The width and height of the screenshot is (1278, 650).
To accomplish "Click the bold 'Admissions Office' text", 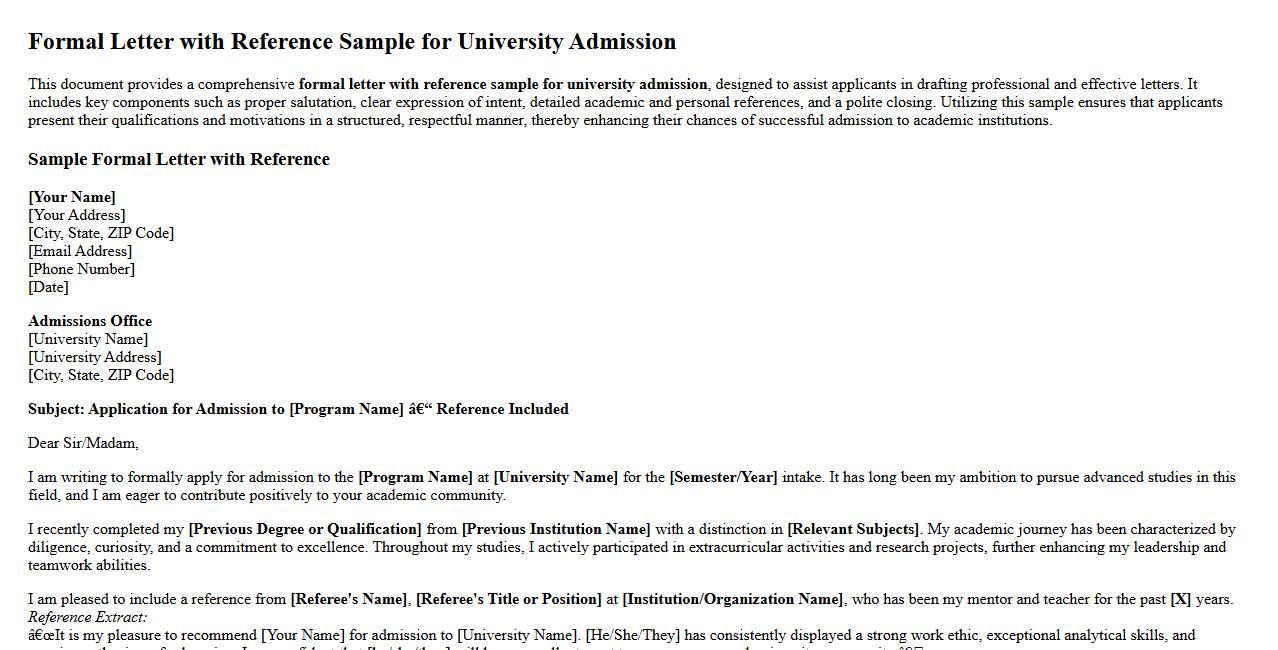I will pyautogui.click(x=90, y=321).
